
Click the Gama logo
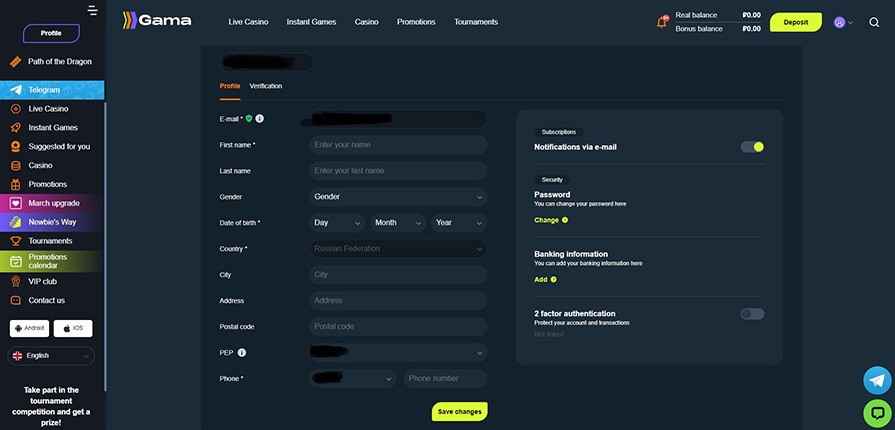(x=156, y=21)
